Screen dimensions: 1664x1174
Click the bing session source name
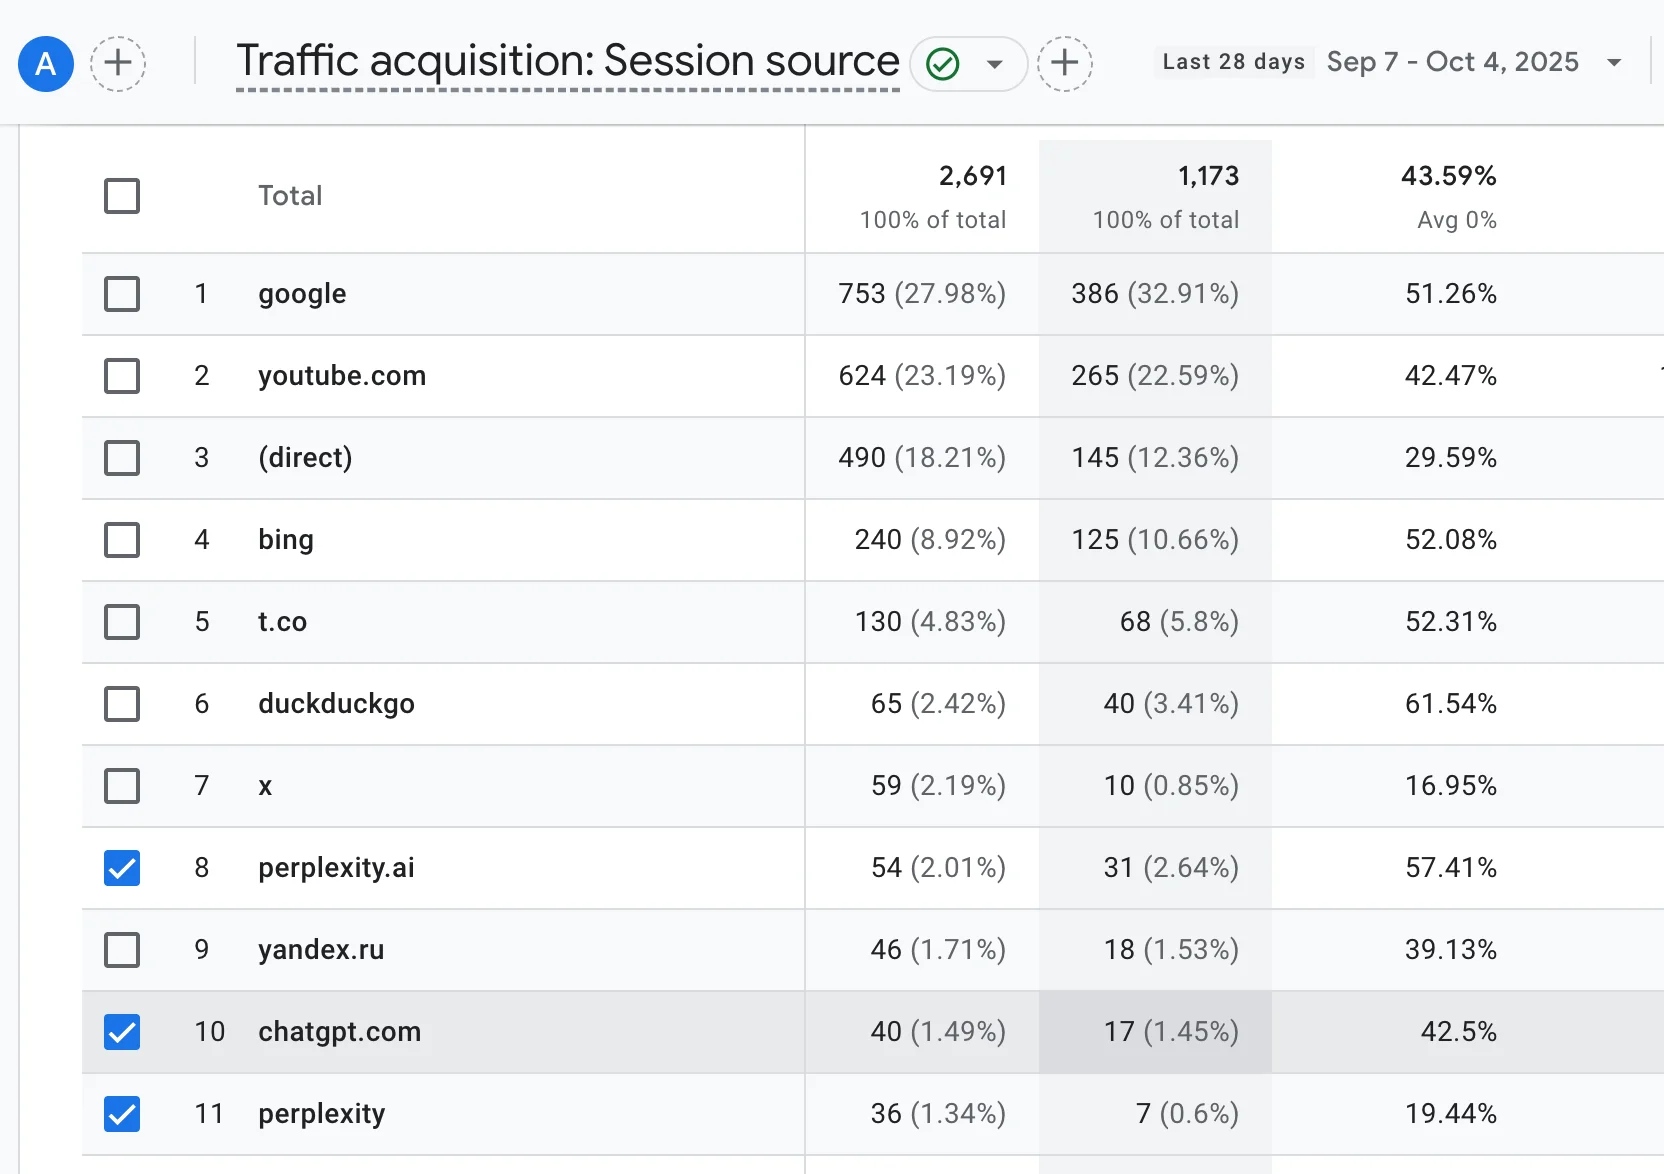pyautogui.click(x=286, y=540)
